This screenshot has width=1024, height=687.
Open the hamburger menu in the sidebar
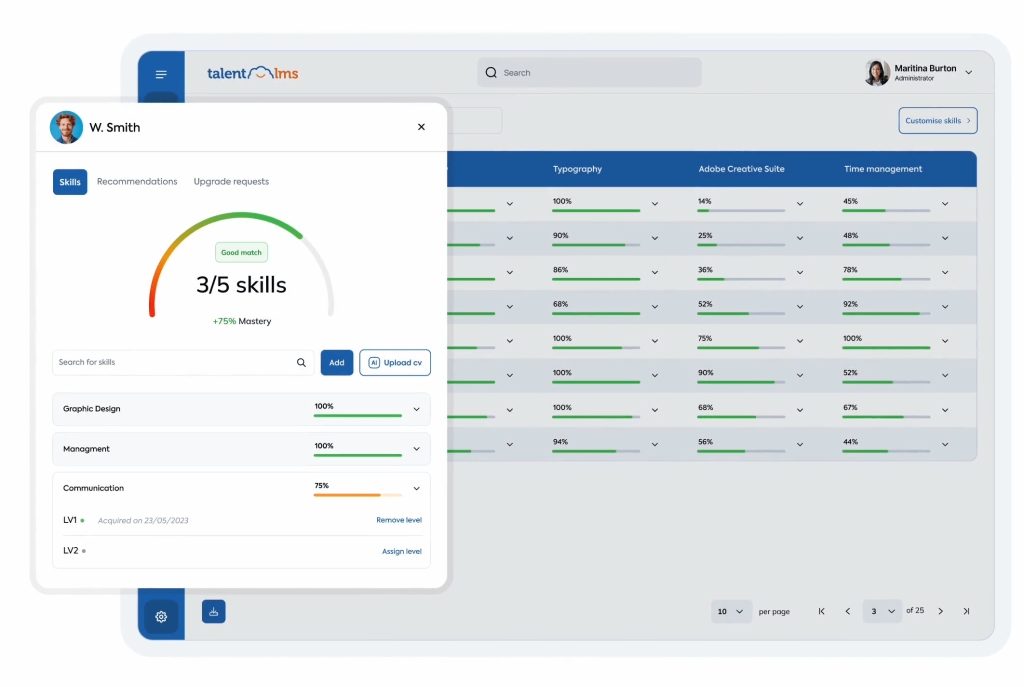tap(161, 75)
